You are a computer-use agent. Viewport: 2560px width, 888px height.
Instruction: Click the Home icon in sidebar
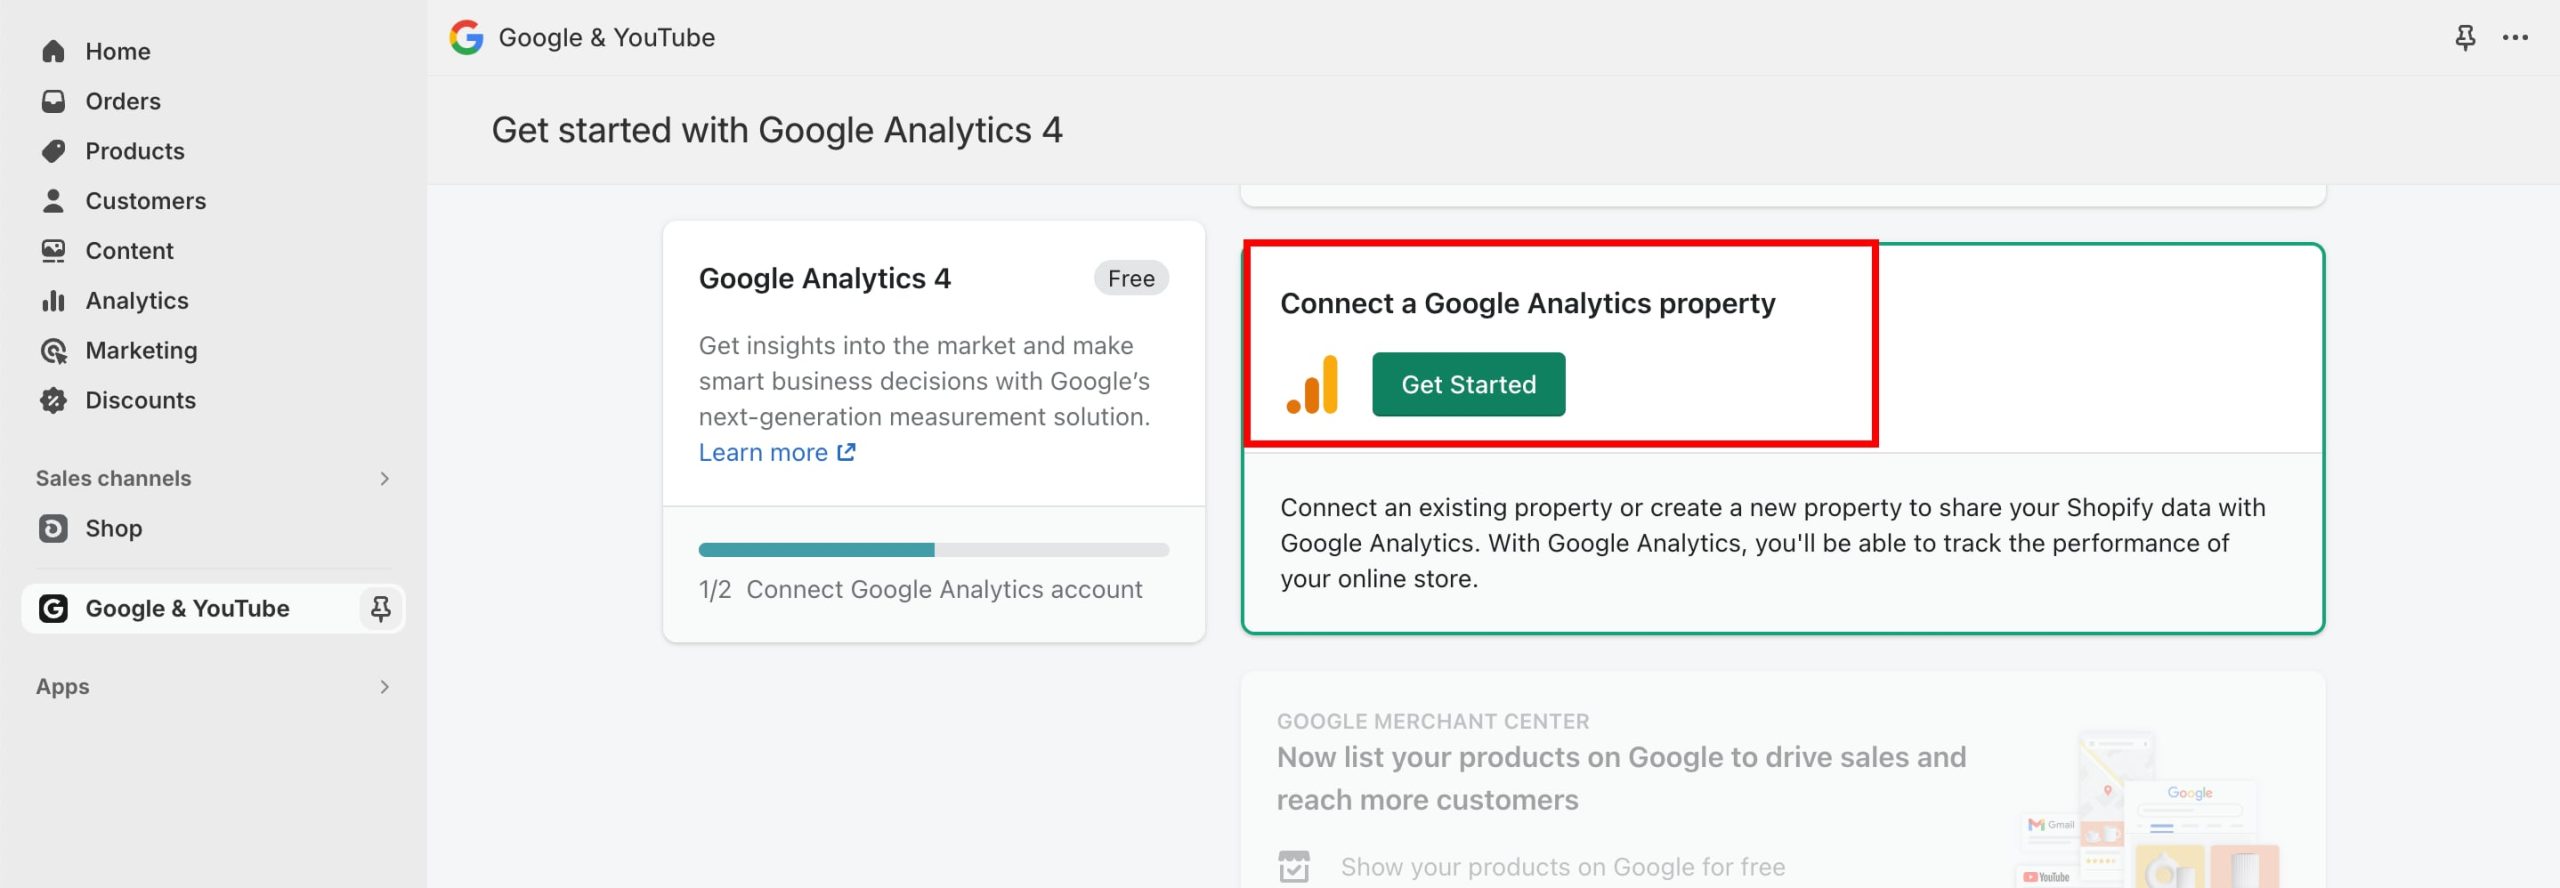(x=53, y=51)
